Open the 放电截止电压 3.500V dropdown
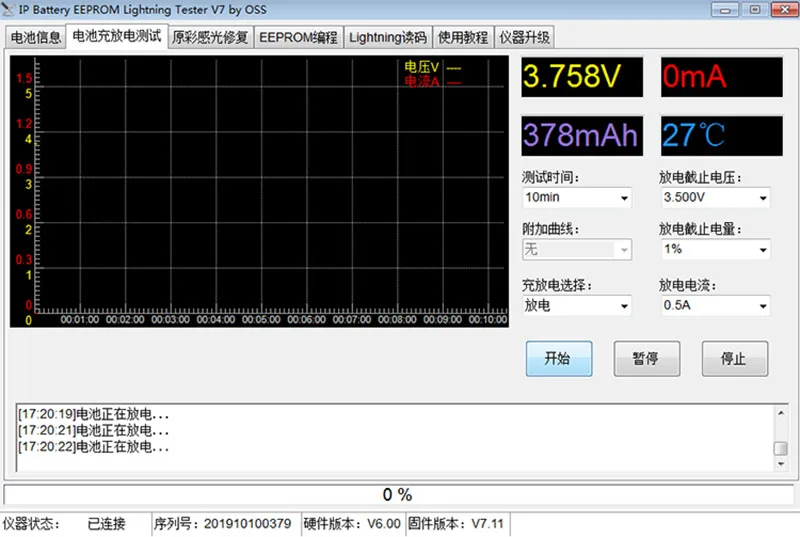This screenshot has height=537, width=800. click(x=715, y=197)
